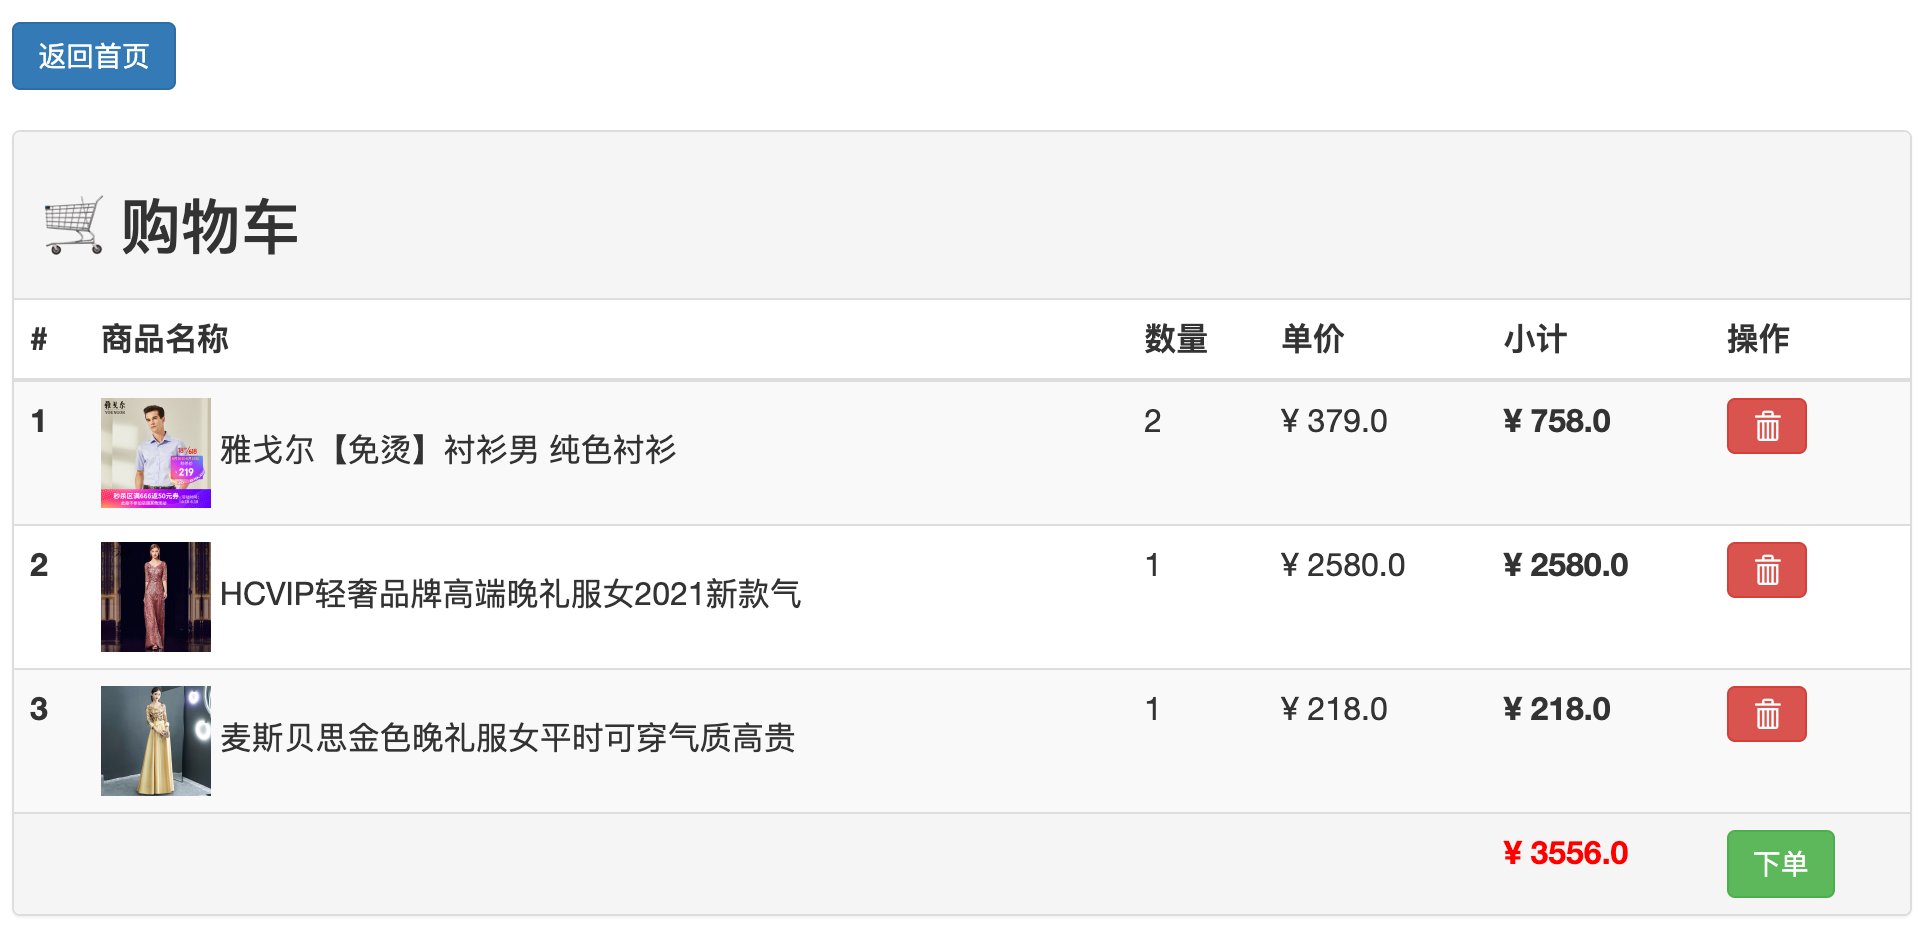Open the 雅戈尔 shirt product thumbnail
Viewport: 1928px width, 934px height.
[x=156, y=453]
